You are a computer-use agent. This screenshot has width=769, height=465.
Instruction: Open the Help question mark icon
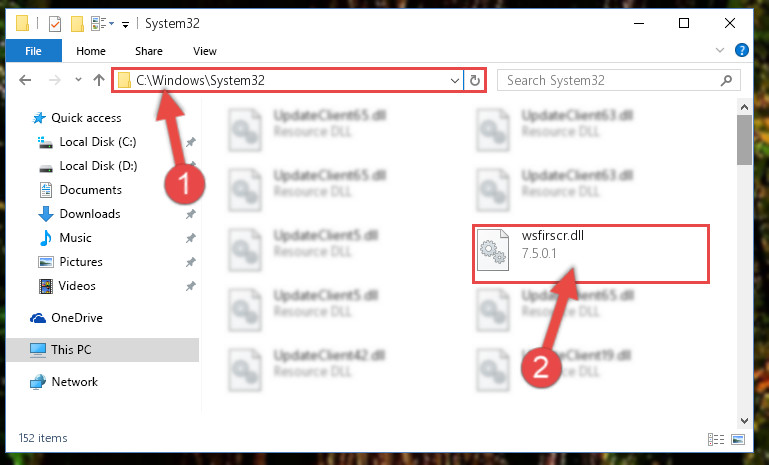pyautogui.click(x=742, y=50)
